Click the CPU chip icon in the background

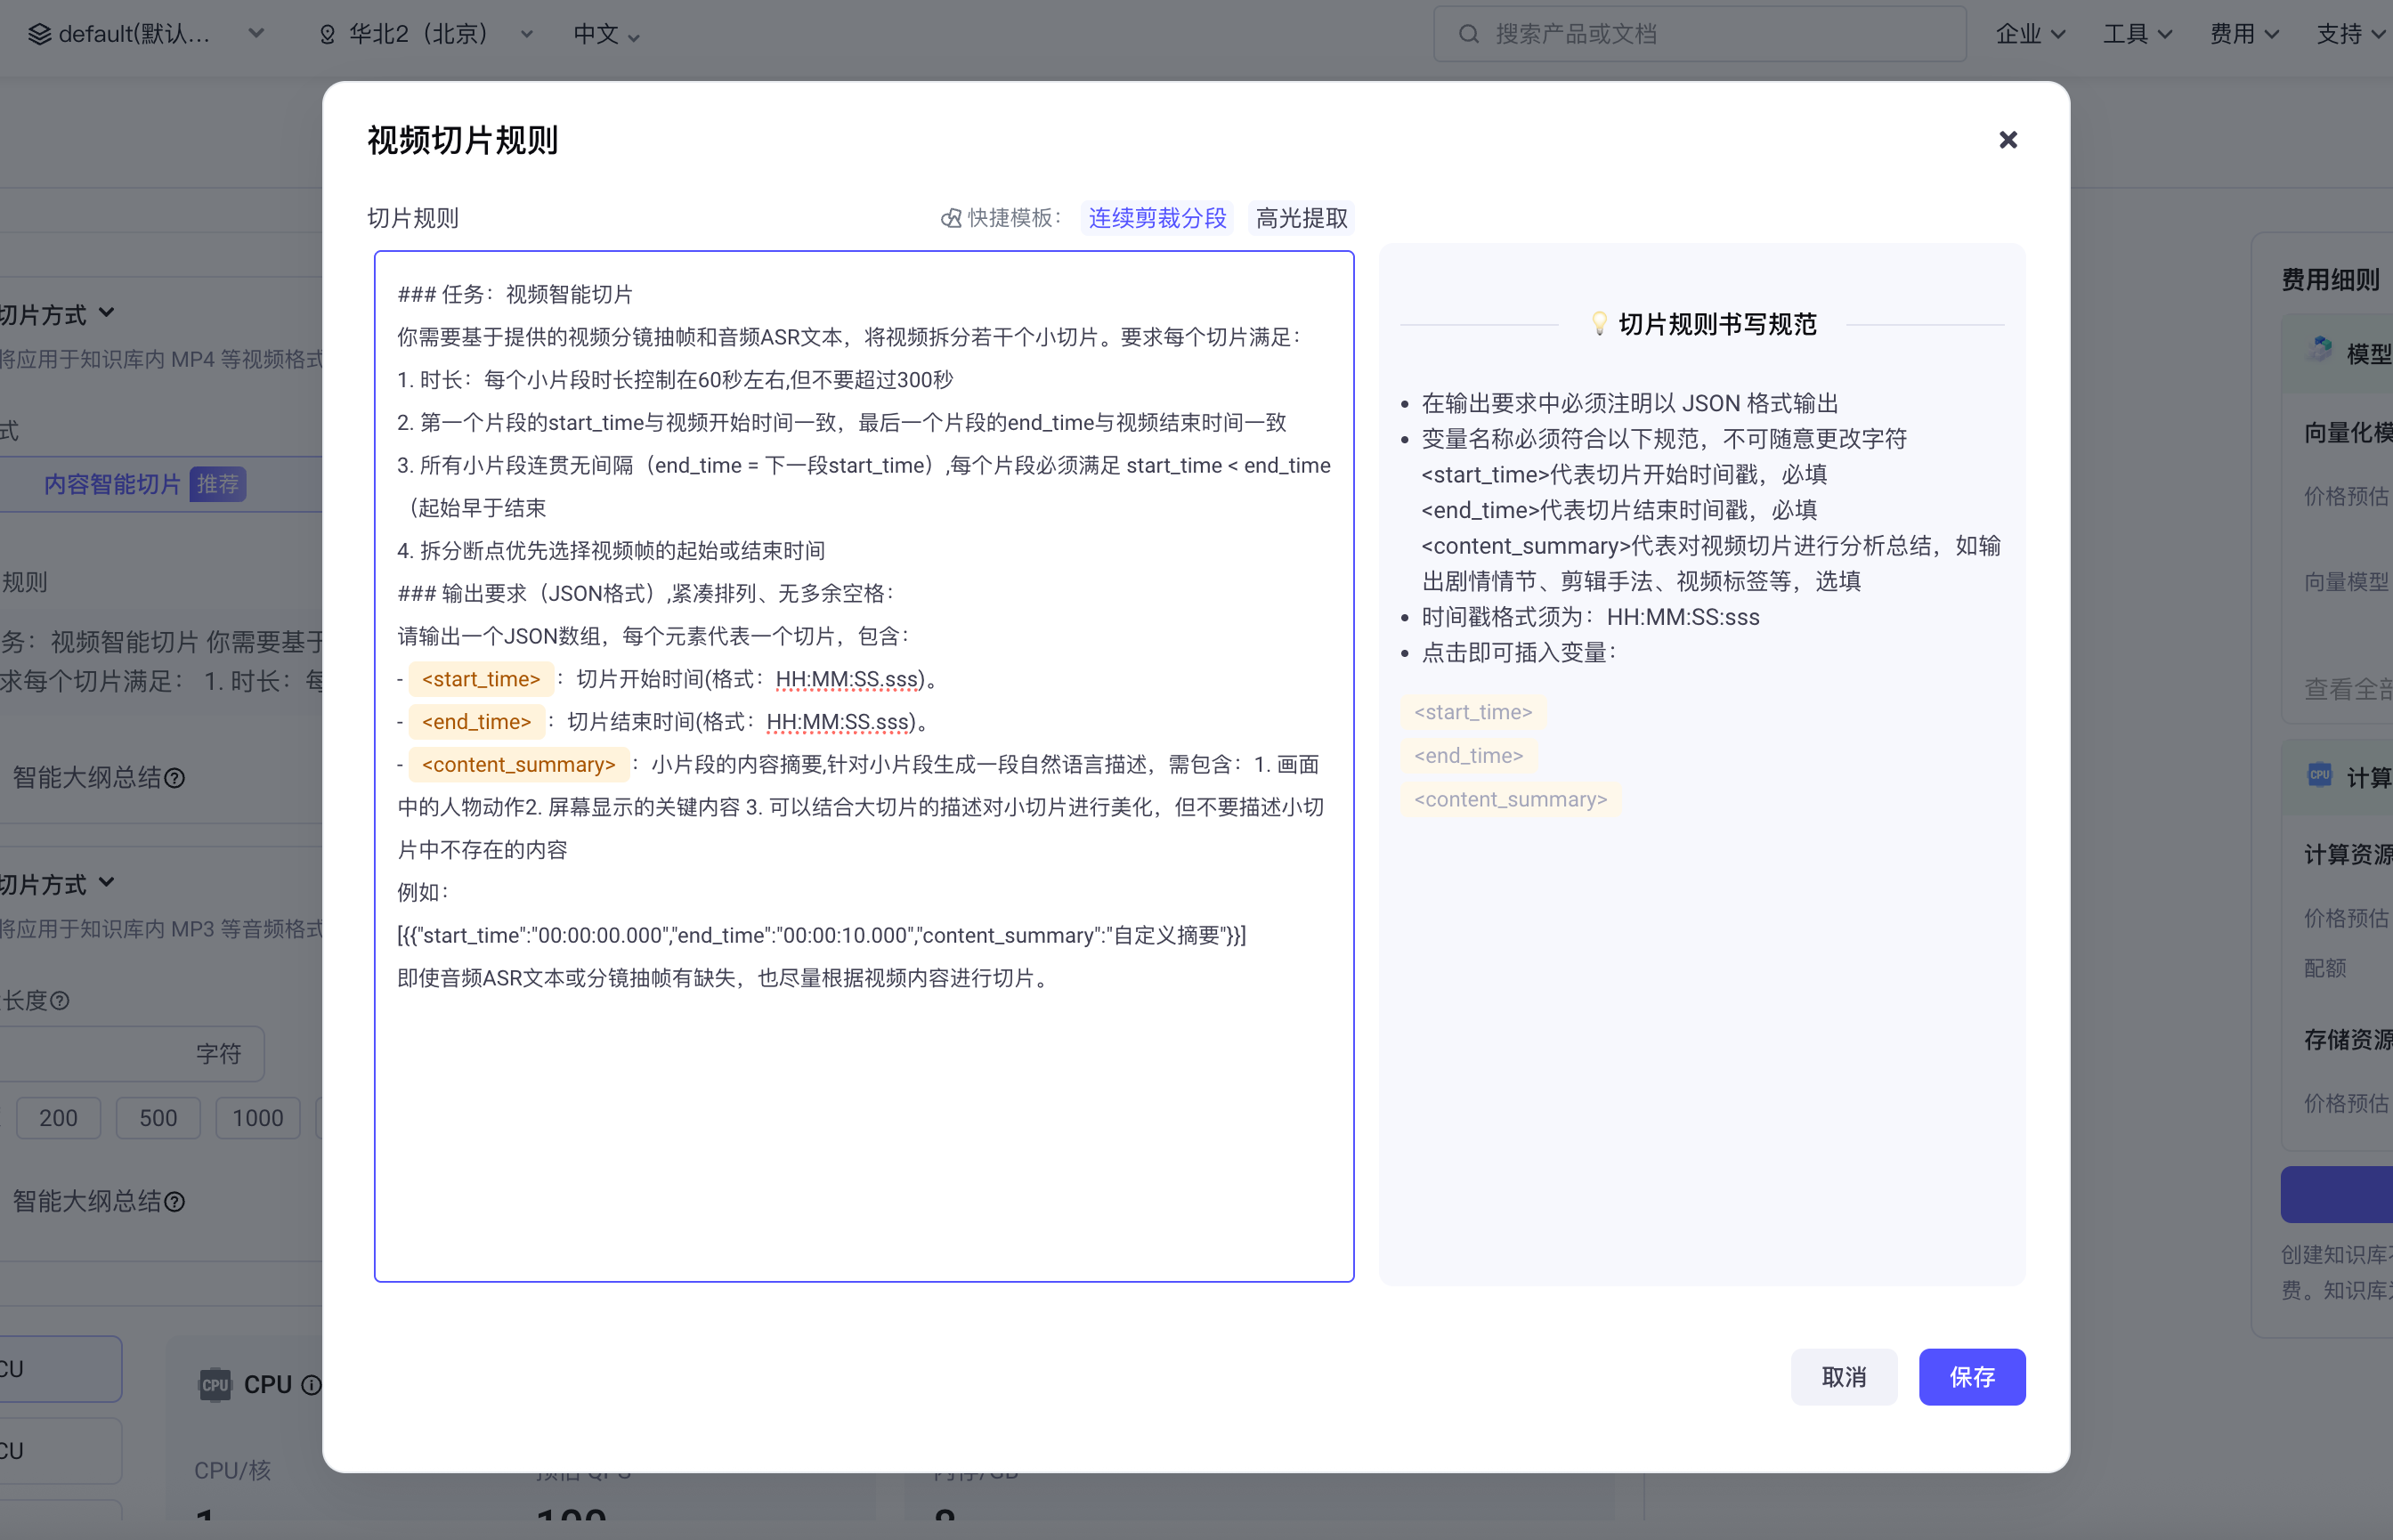(215, 1385)
